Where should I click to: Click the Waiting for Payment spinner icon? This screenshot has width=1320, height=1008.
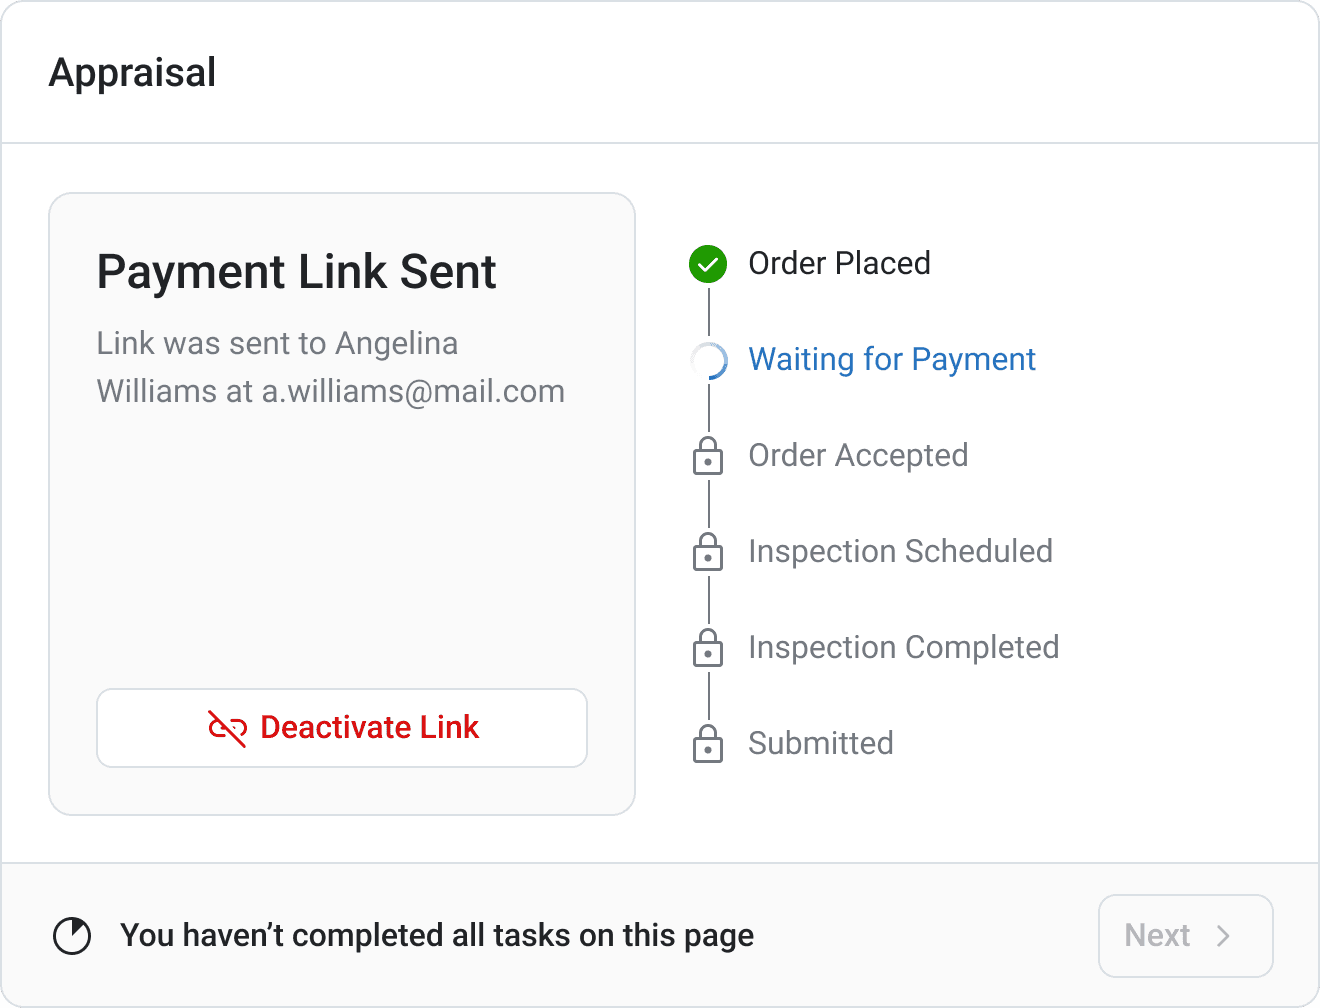pos(708,360)
